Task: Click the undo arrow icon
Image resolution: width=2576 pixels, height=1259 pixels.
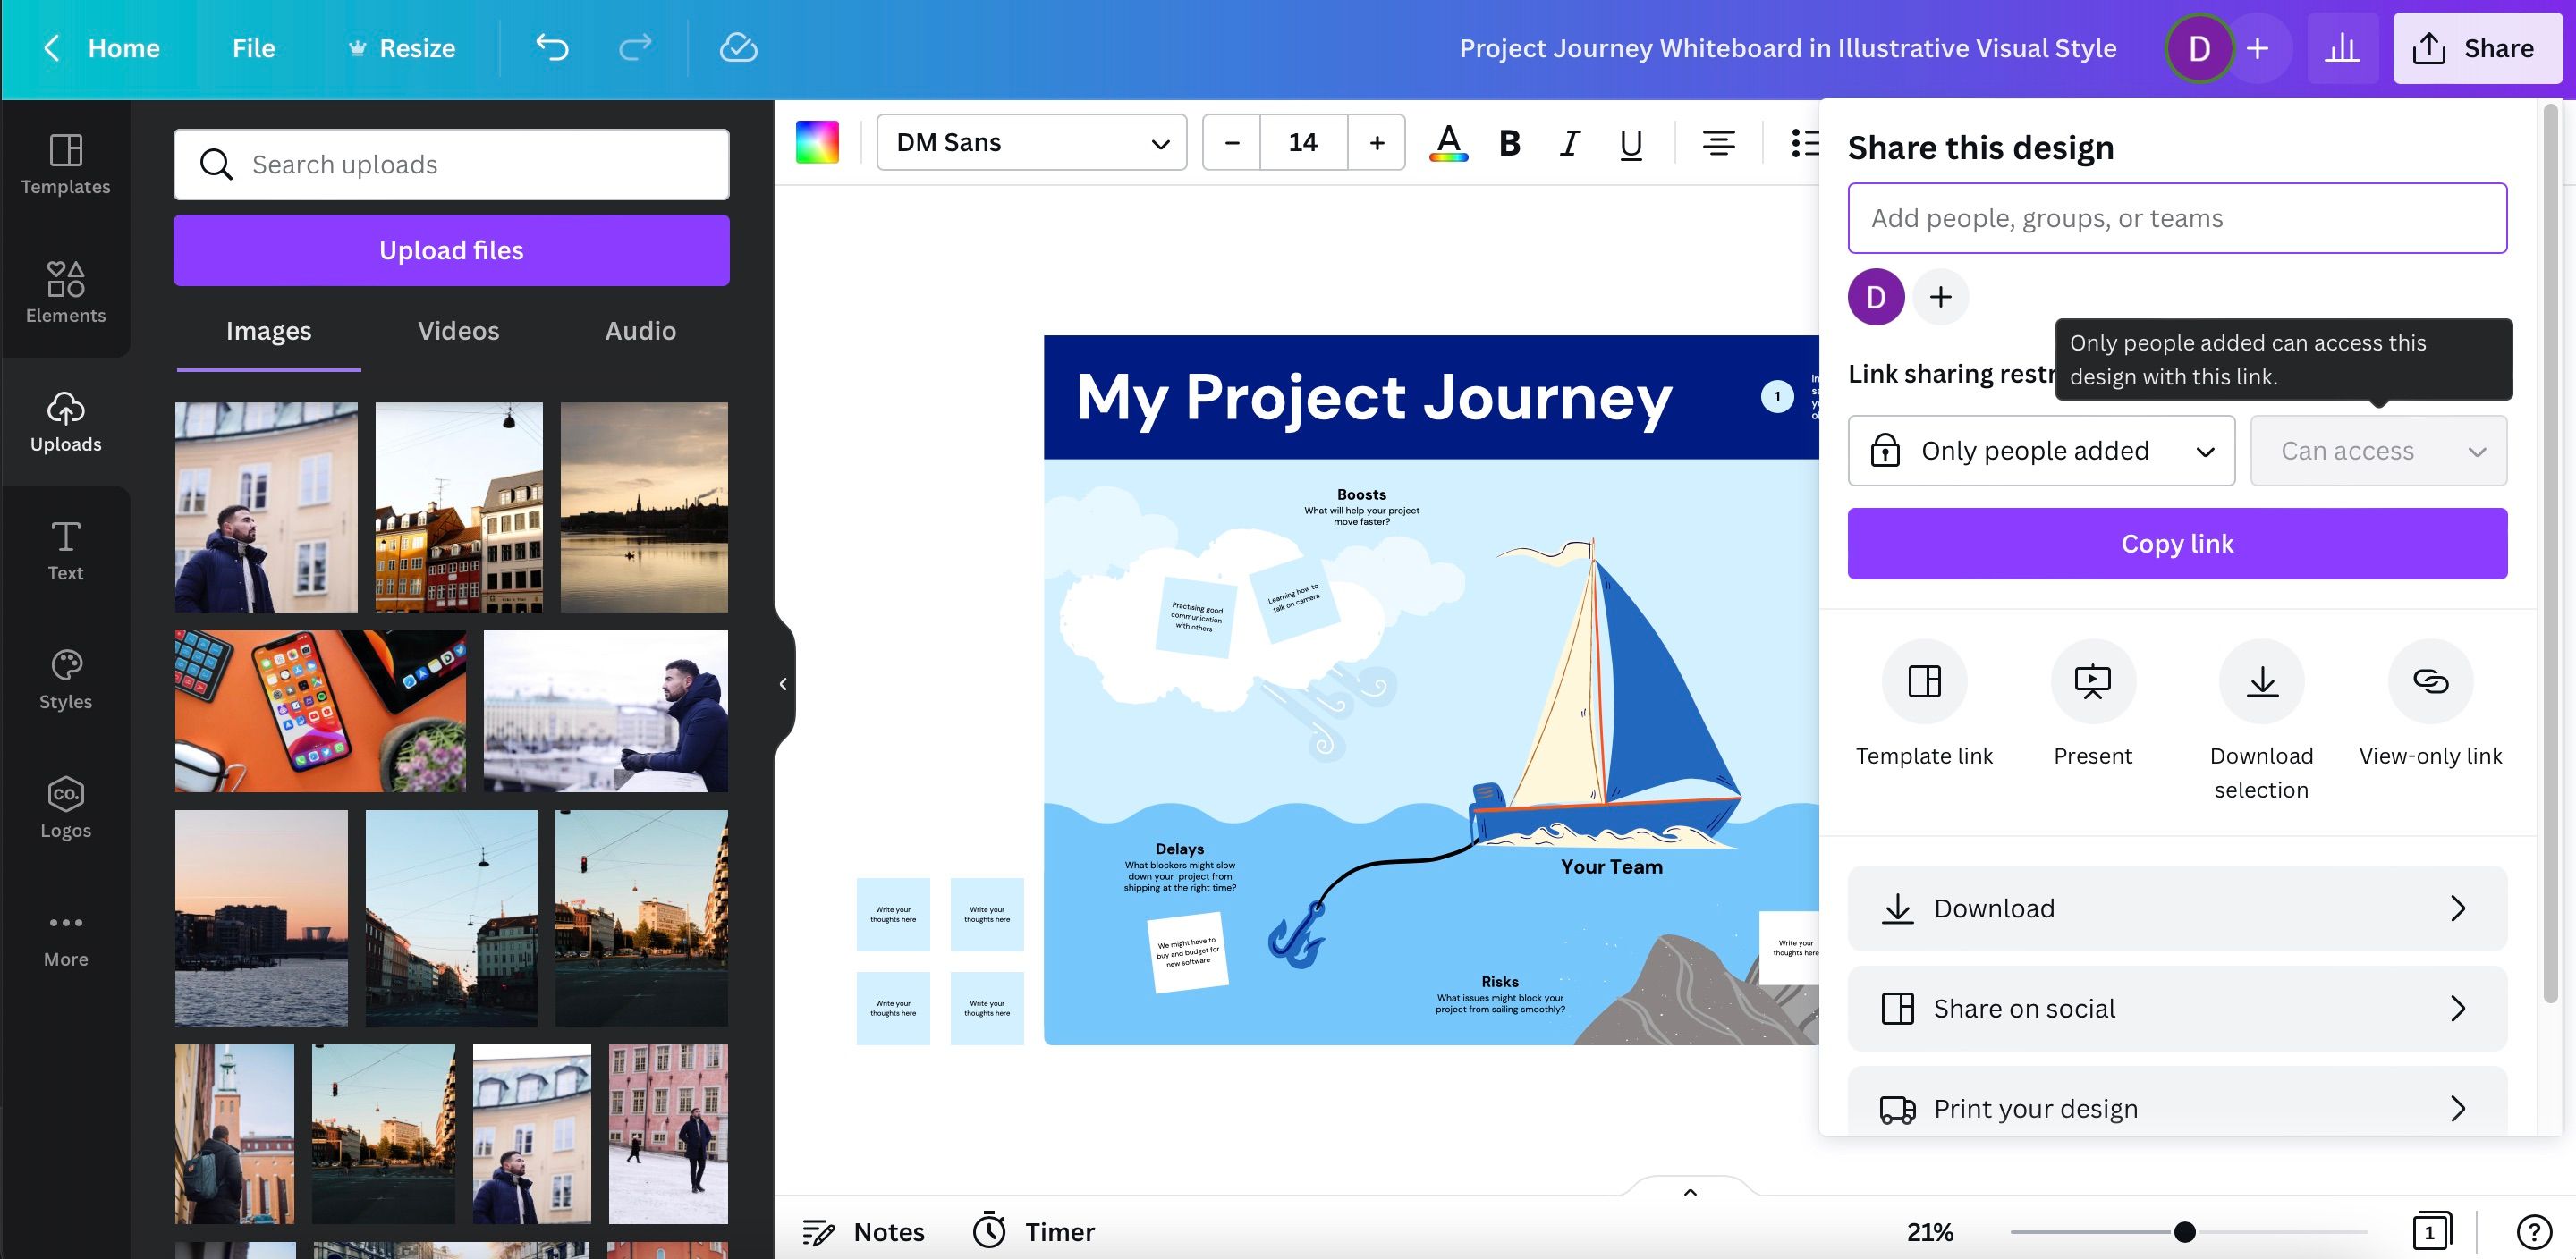Action: point(551,47)
